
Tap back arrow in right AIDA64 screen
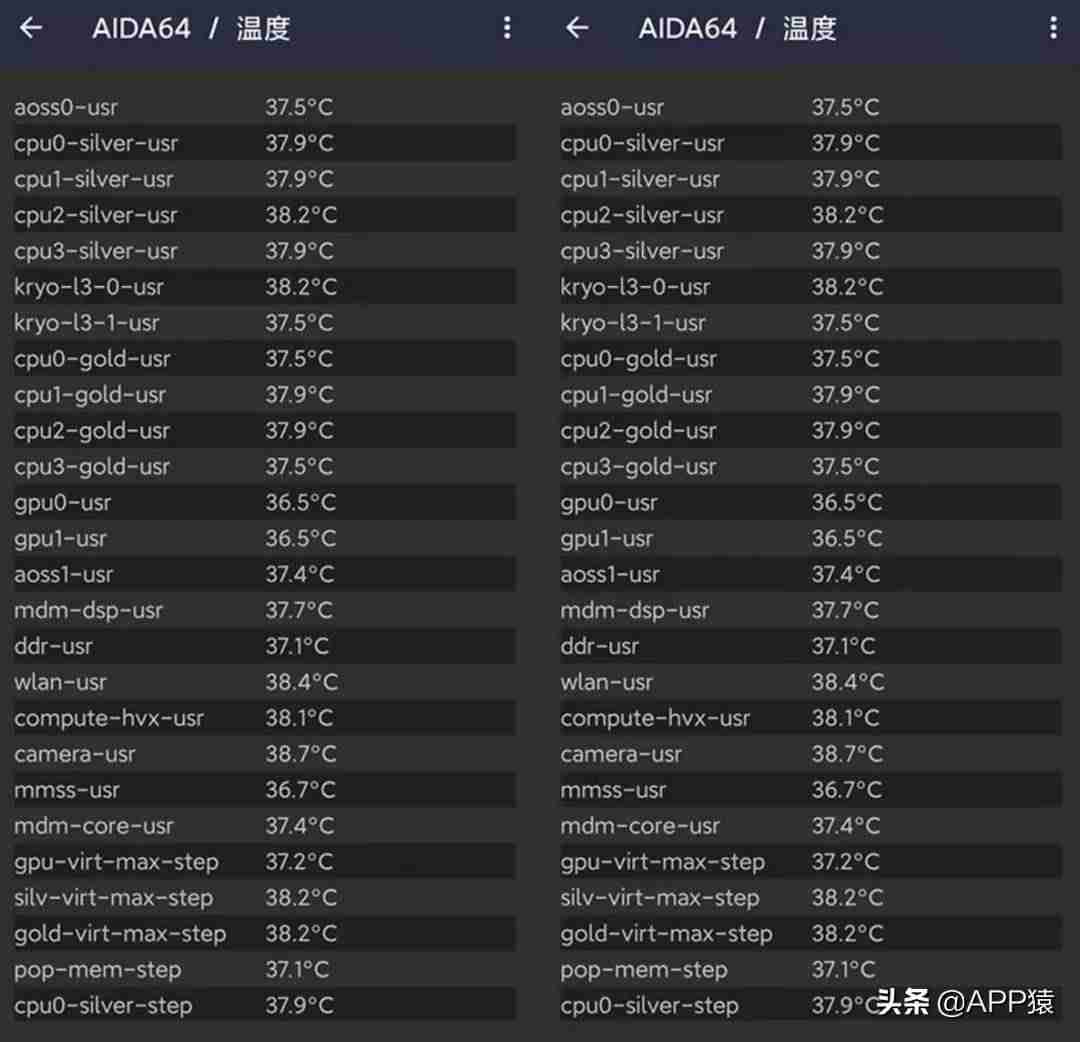(x=577, y=28)
